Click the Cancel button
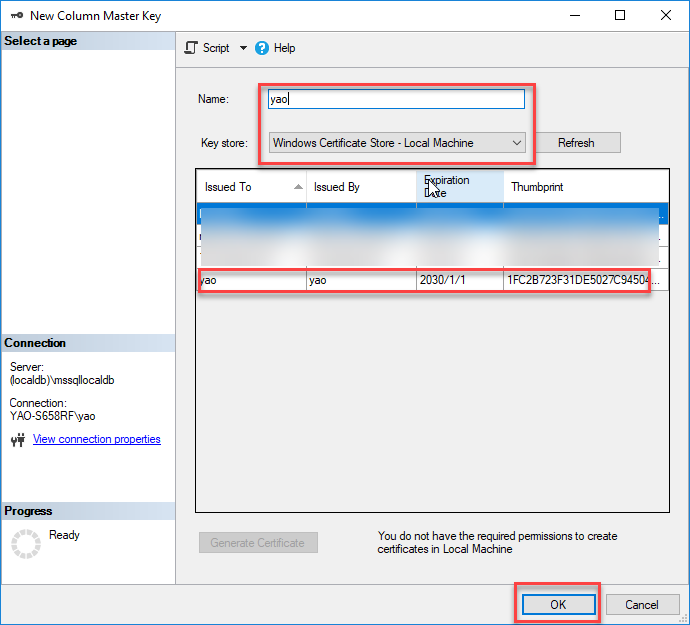This screenshot has width=690, height=625. [642, 604]
